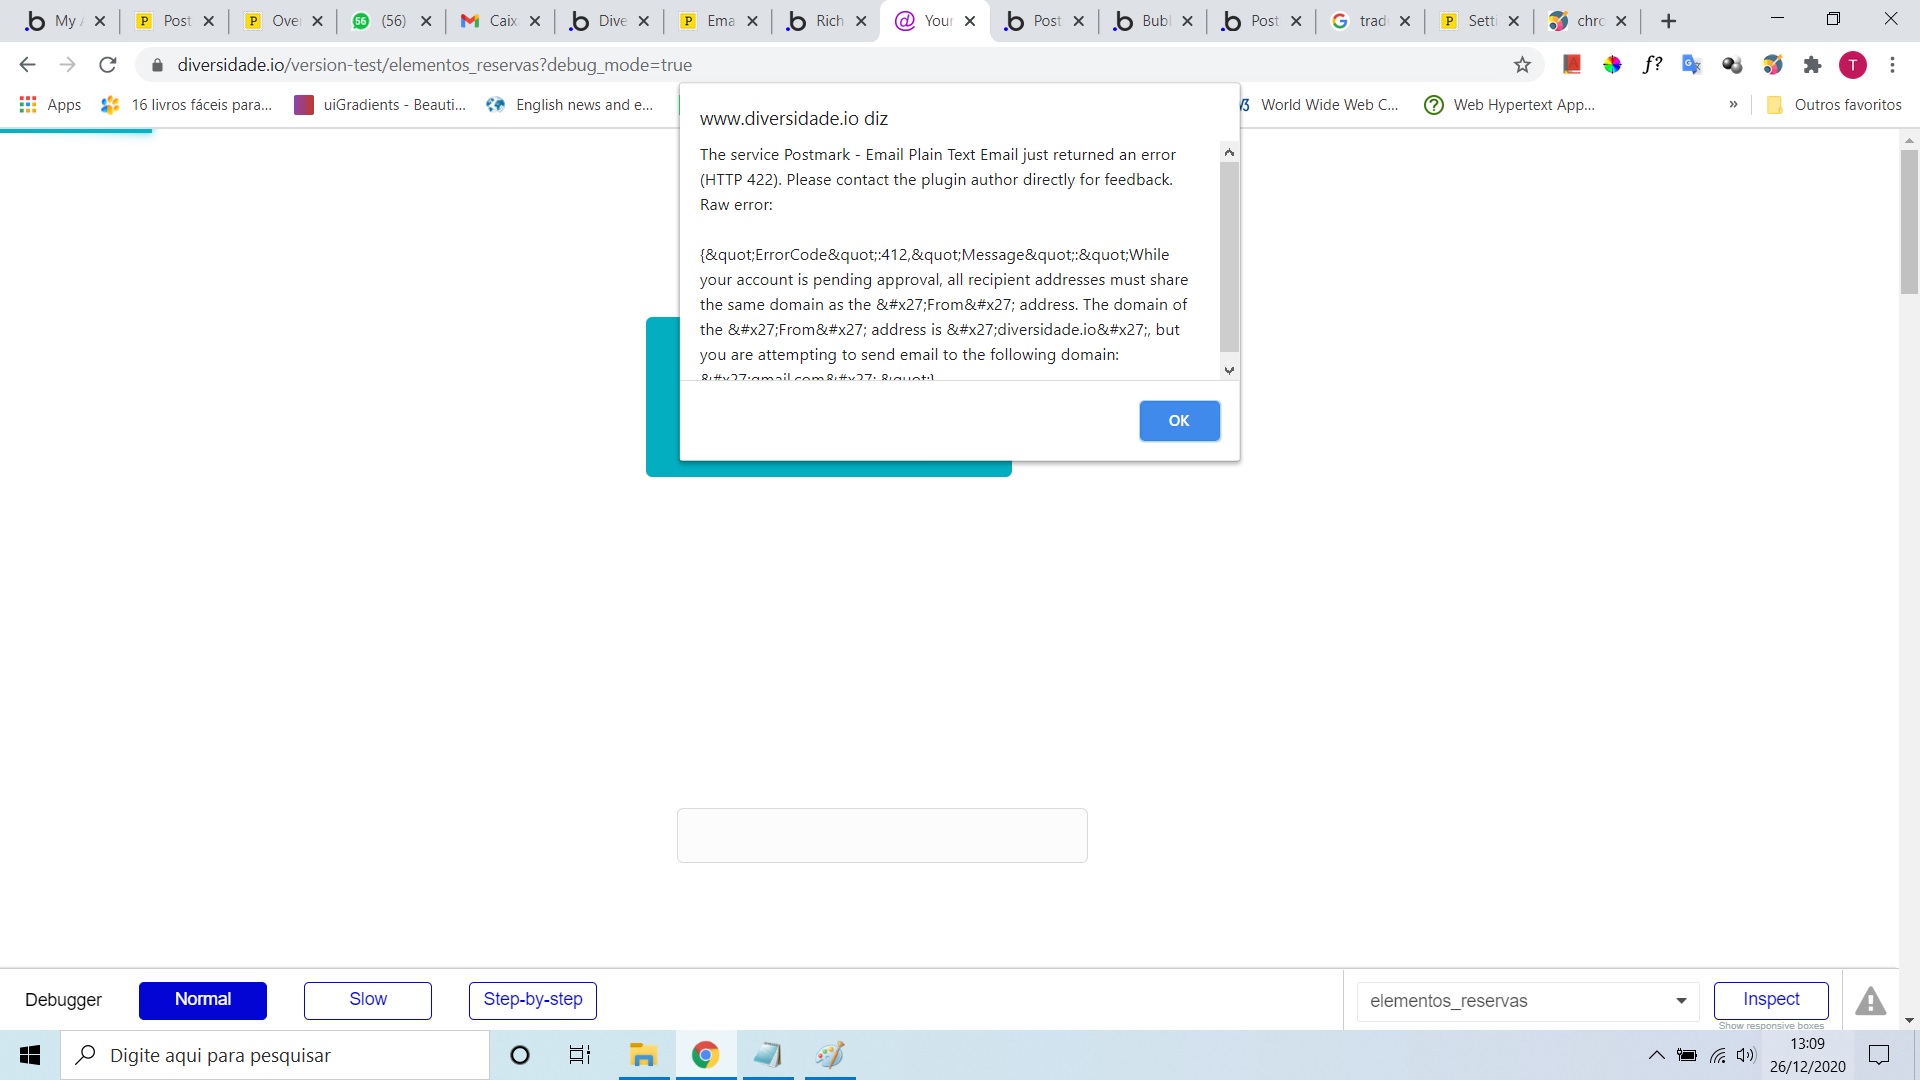Click browser forward arrow
Viewport: 1920px width, 1080px height.
coord(67,65)
